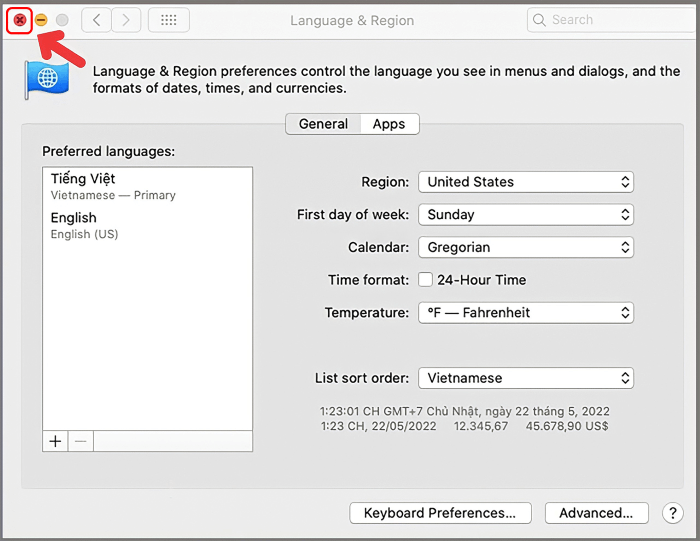Open the List sort order dropdown

tap(526, 378)
